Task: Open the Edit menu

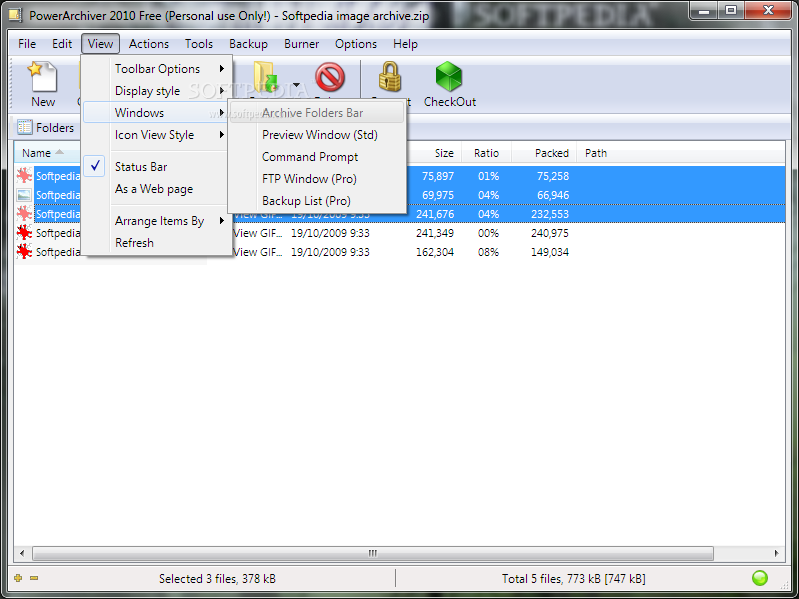Action: tap(62, 44)
